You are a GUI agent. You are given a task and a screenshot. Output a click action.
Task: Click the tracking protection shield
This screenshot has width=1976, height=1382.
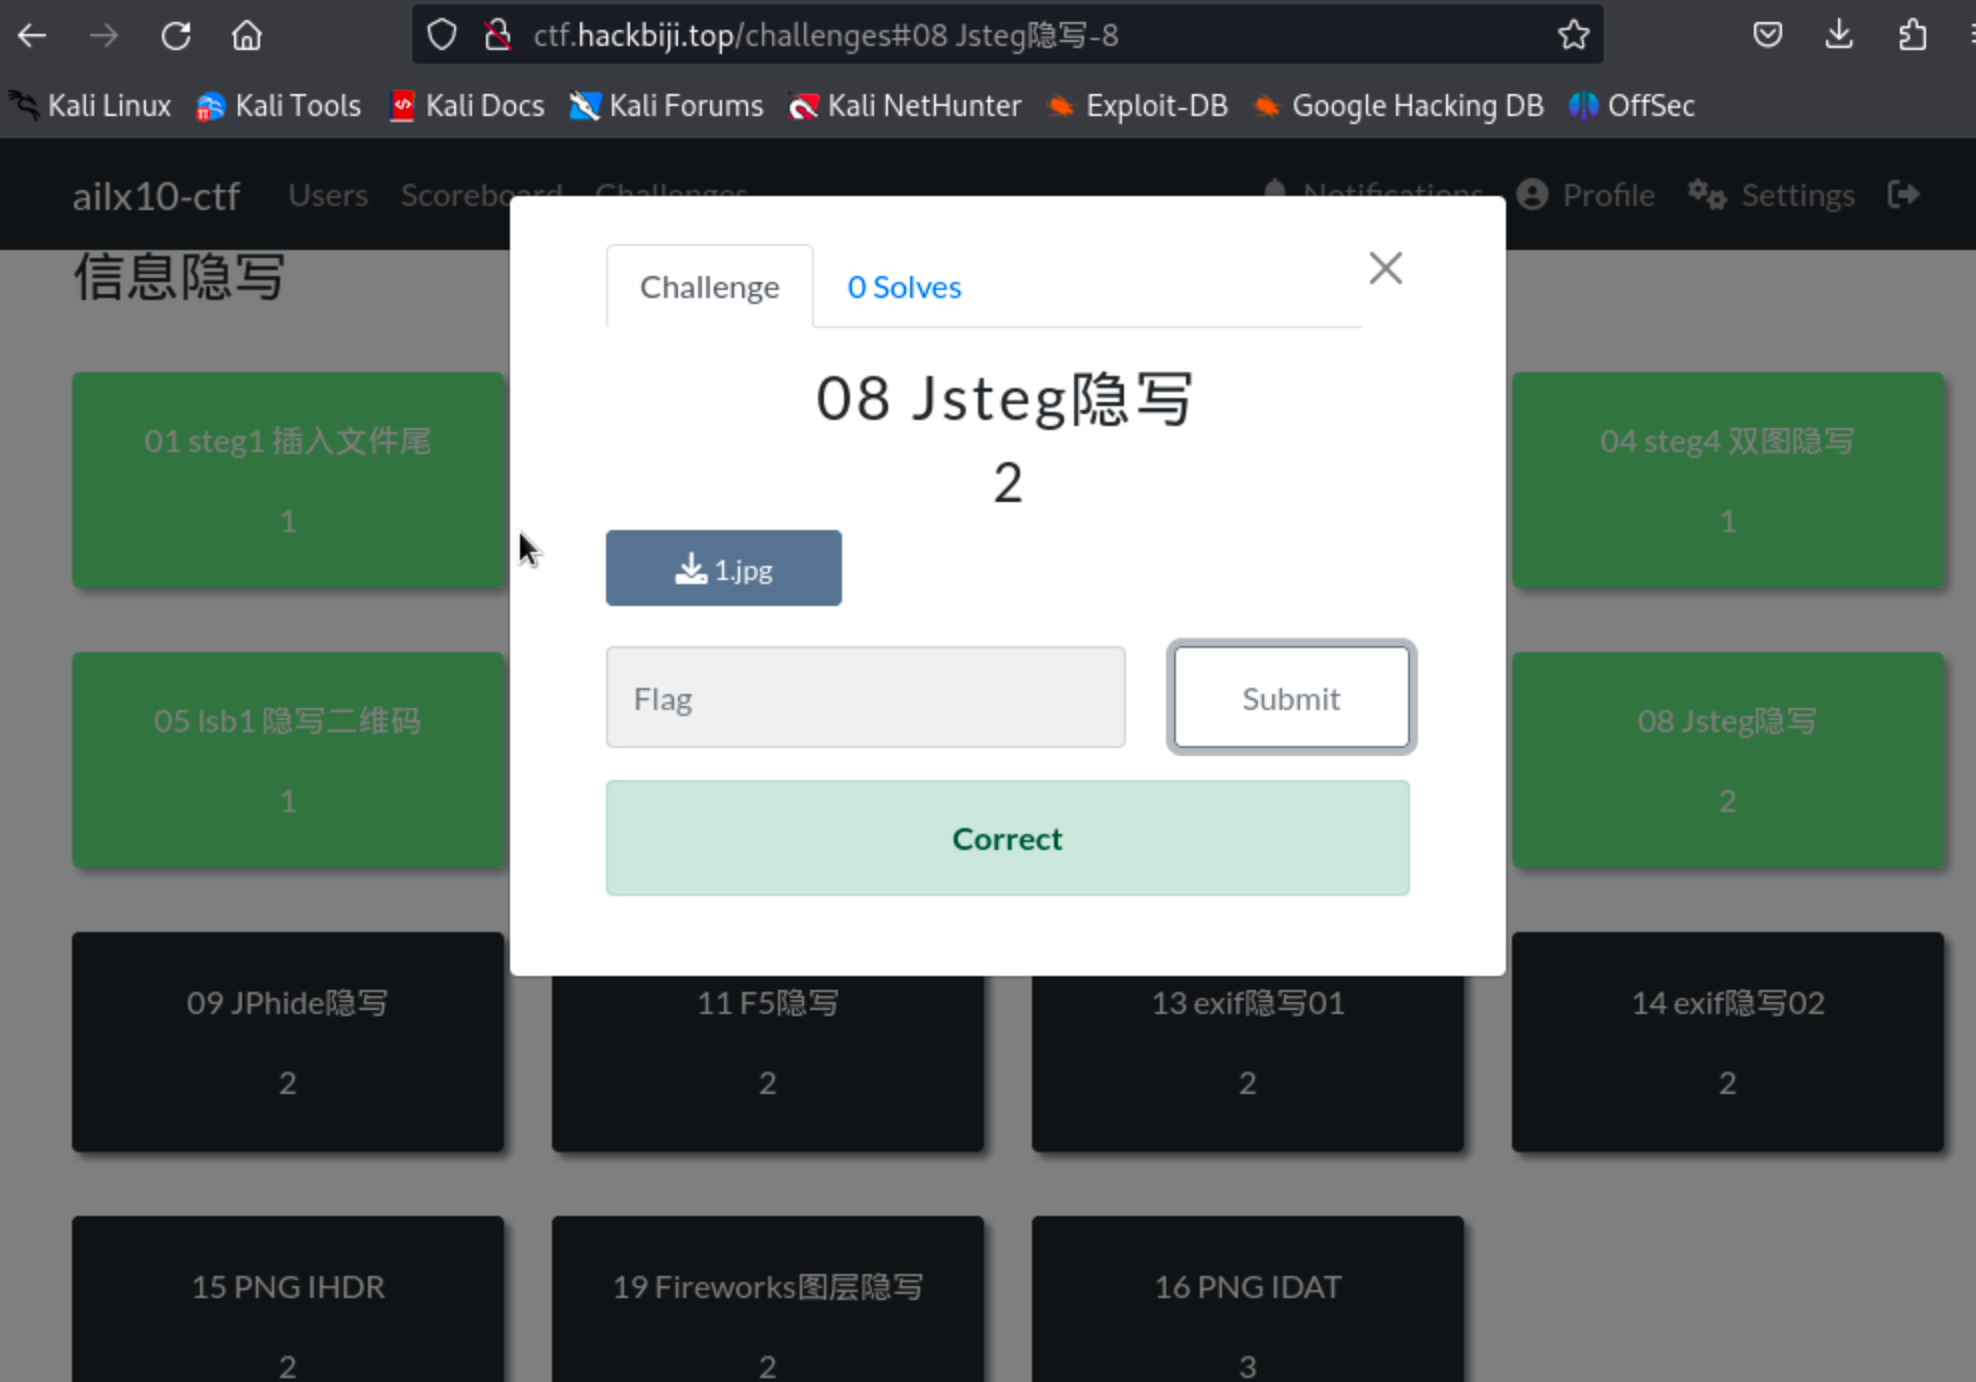coord(440,33)
